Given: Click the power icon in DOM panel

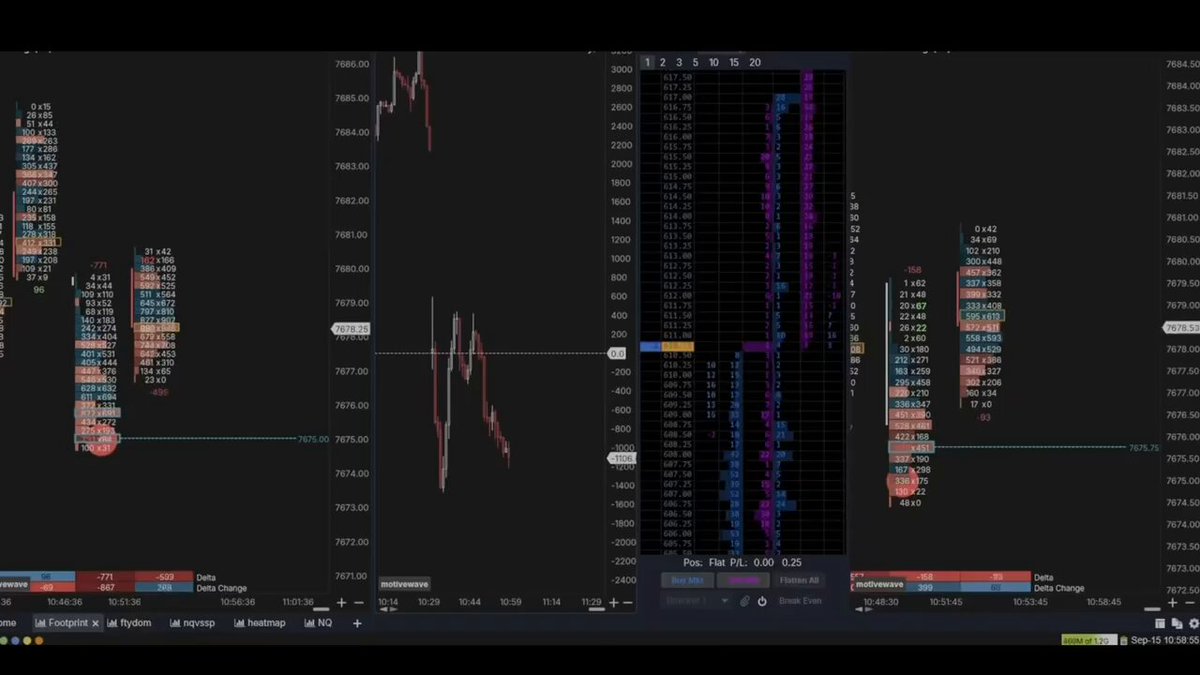Looking at the screenshot, I should point(762,601).
